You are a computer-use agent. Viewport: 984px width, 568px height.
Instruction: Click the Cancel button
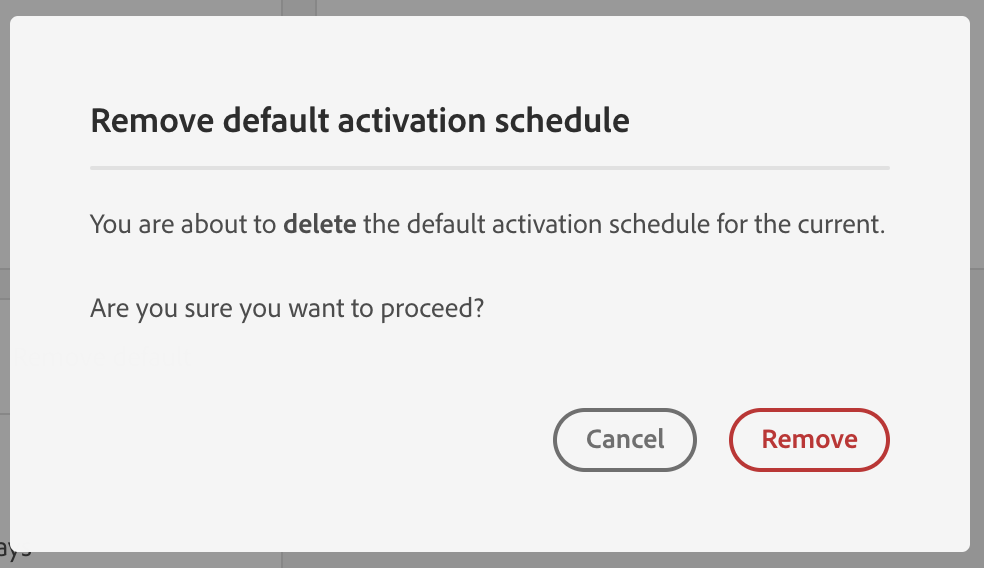(x=624, y=439)
